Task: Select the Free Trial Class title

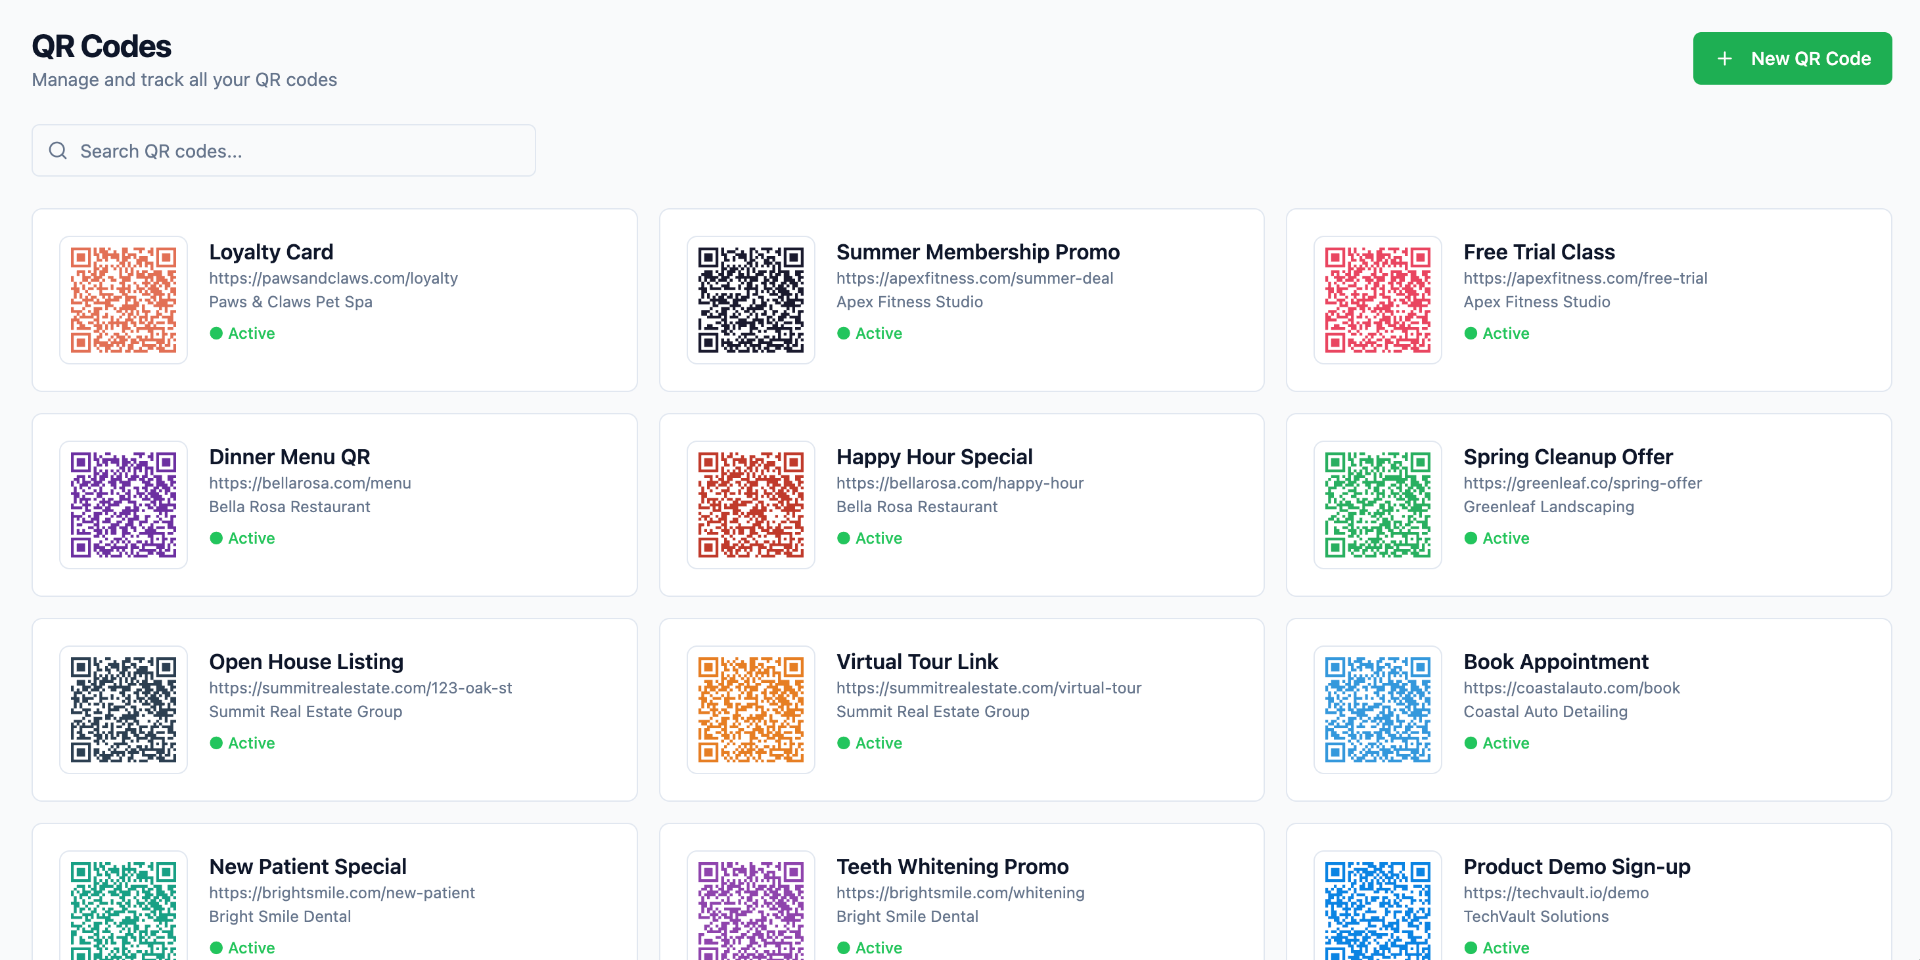Action: click(x=1539, y=252)
